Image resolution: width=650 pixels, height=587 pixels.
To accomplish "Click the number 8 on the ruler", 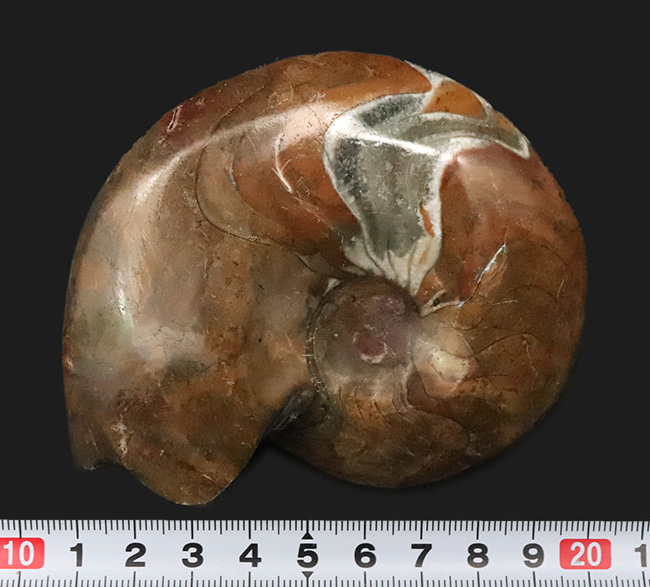I will point(479,555).
